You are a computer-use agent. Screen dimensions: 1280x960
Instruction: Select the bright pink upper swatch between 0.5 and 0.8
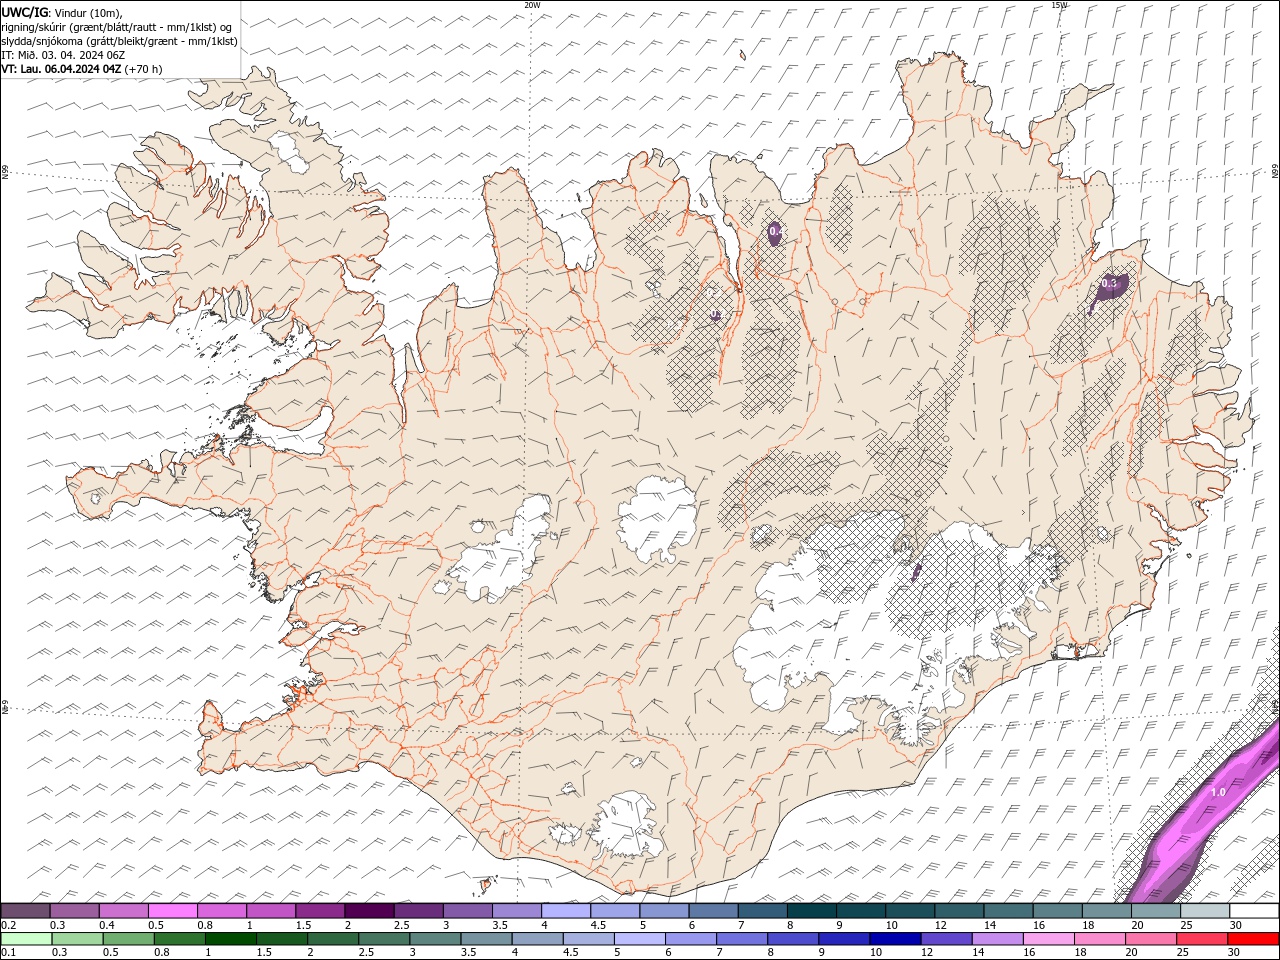(x=172, y=911)
